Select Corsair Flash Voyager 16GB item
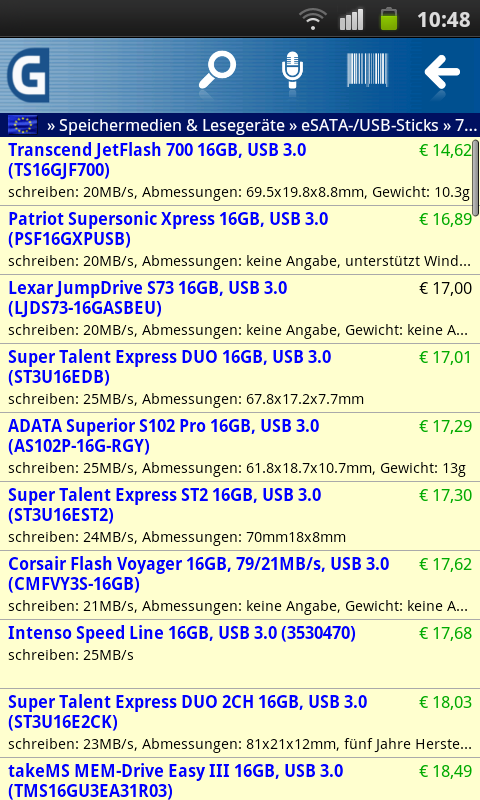The height and width of the screenshot is (800, 480). pos(240,585)
